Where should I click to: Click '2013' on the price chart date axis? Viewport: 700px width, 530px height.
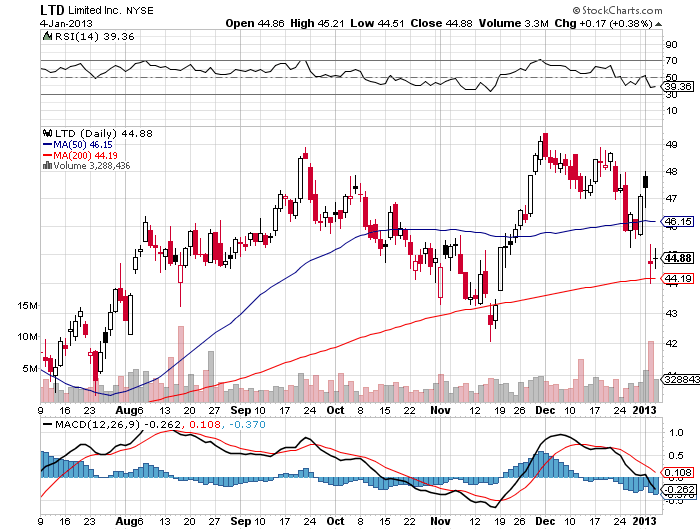645,410
